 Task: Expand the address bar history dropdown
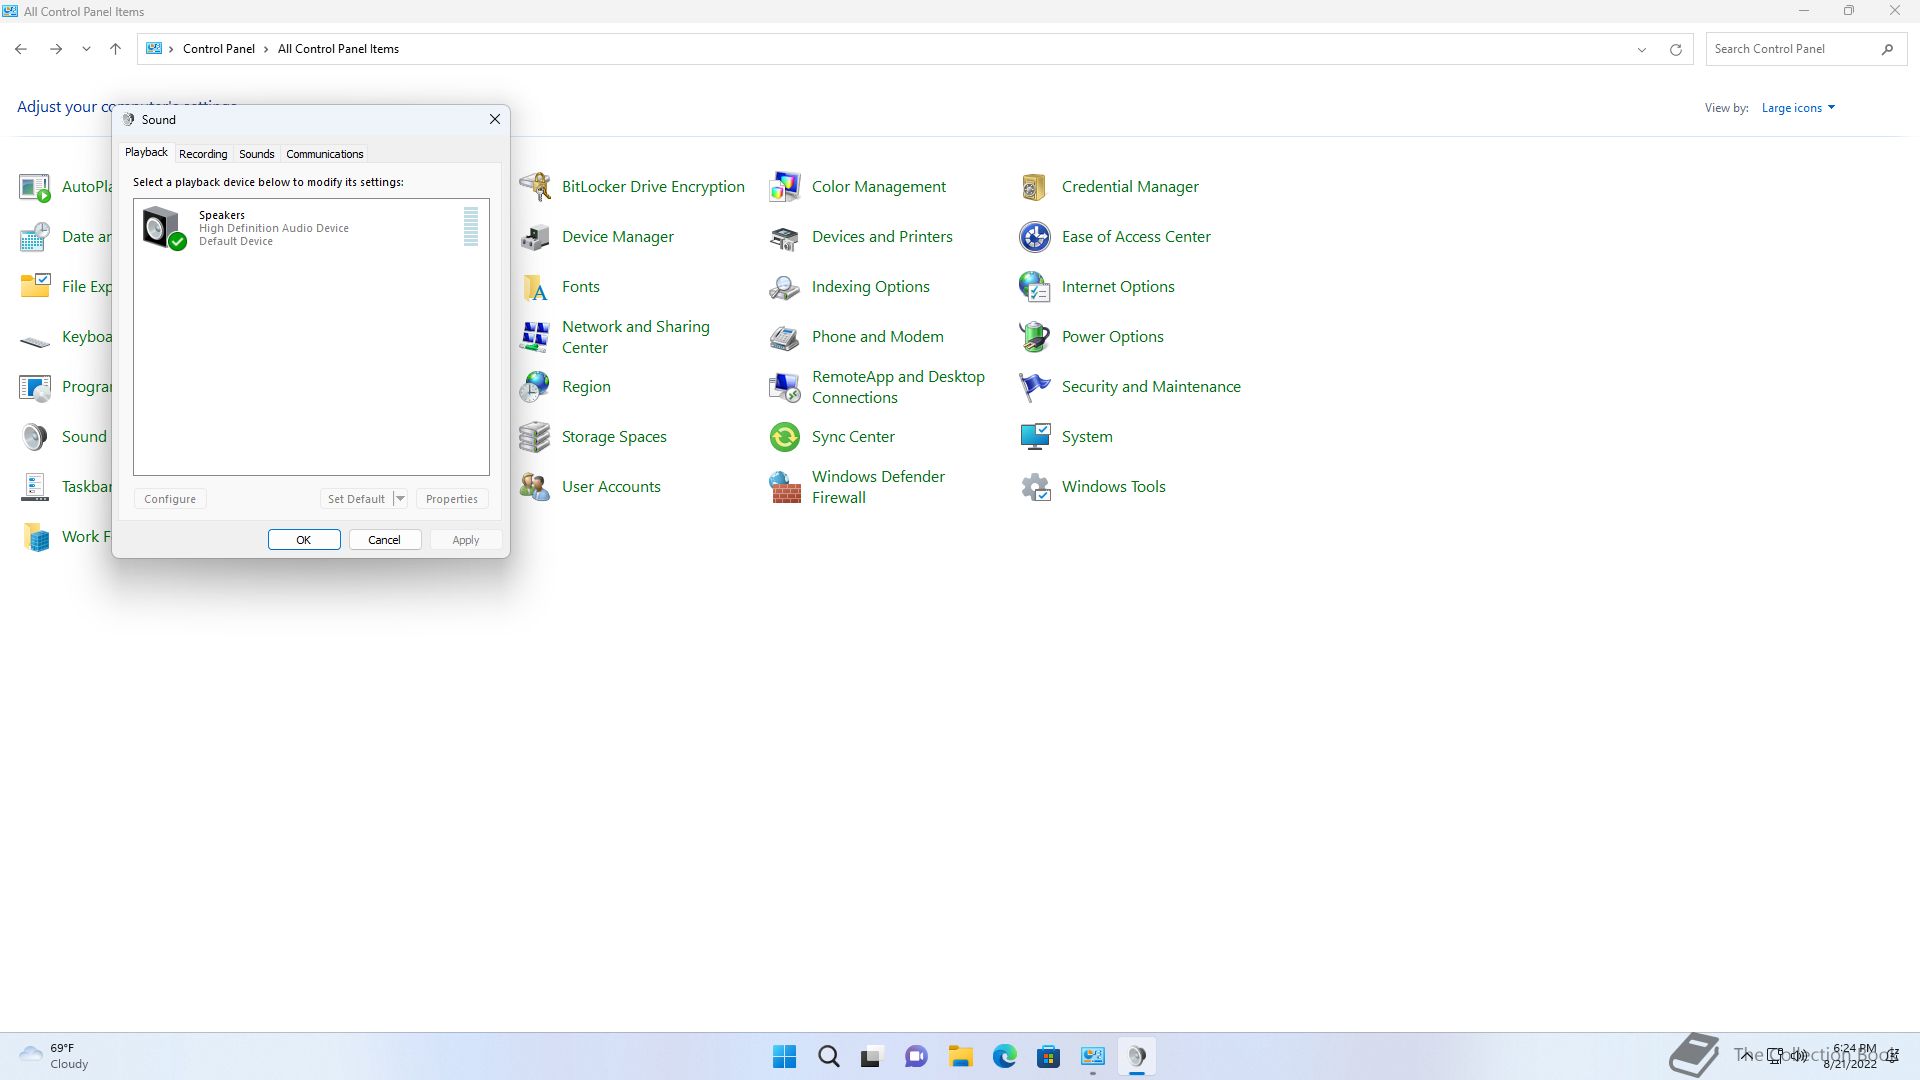[1641, 49]
